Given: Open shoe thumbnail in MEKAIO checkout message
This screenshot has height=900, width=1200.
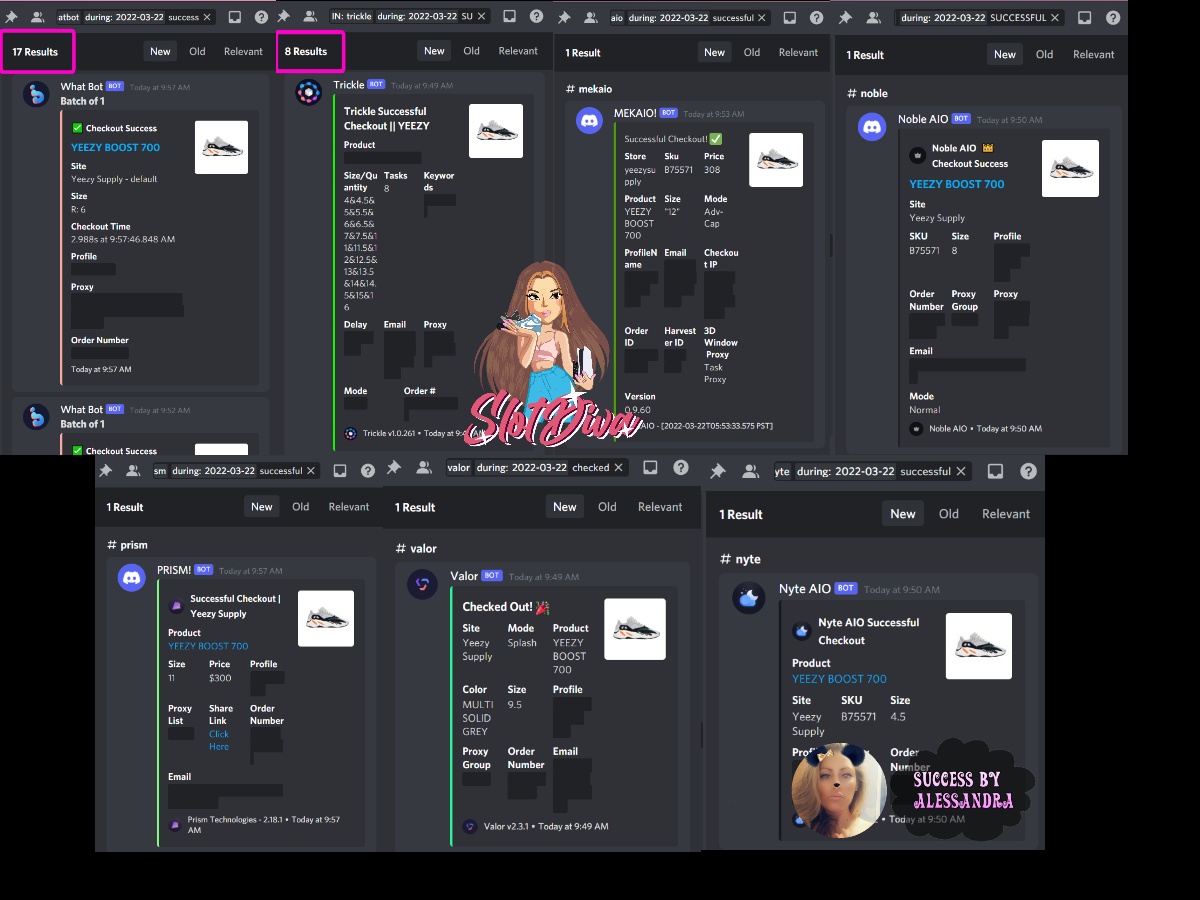Looking at the screenshot, I should (x=776, y=160).
